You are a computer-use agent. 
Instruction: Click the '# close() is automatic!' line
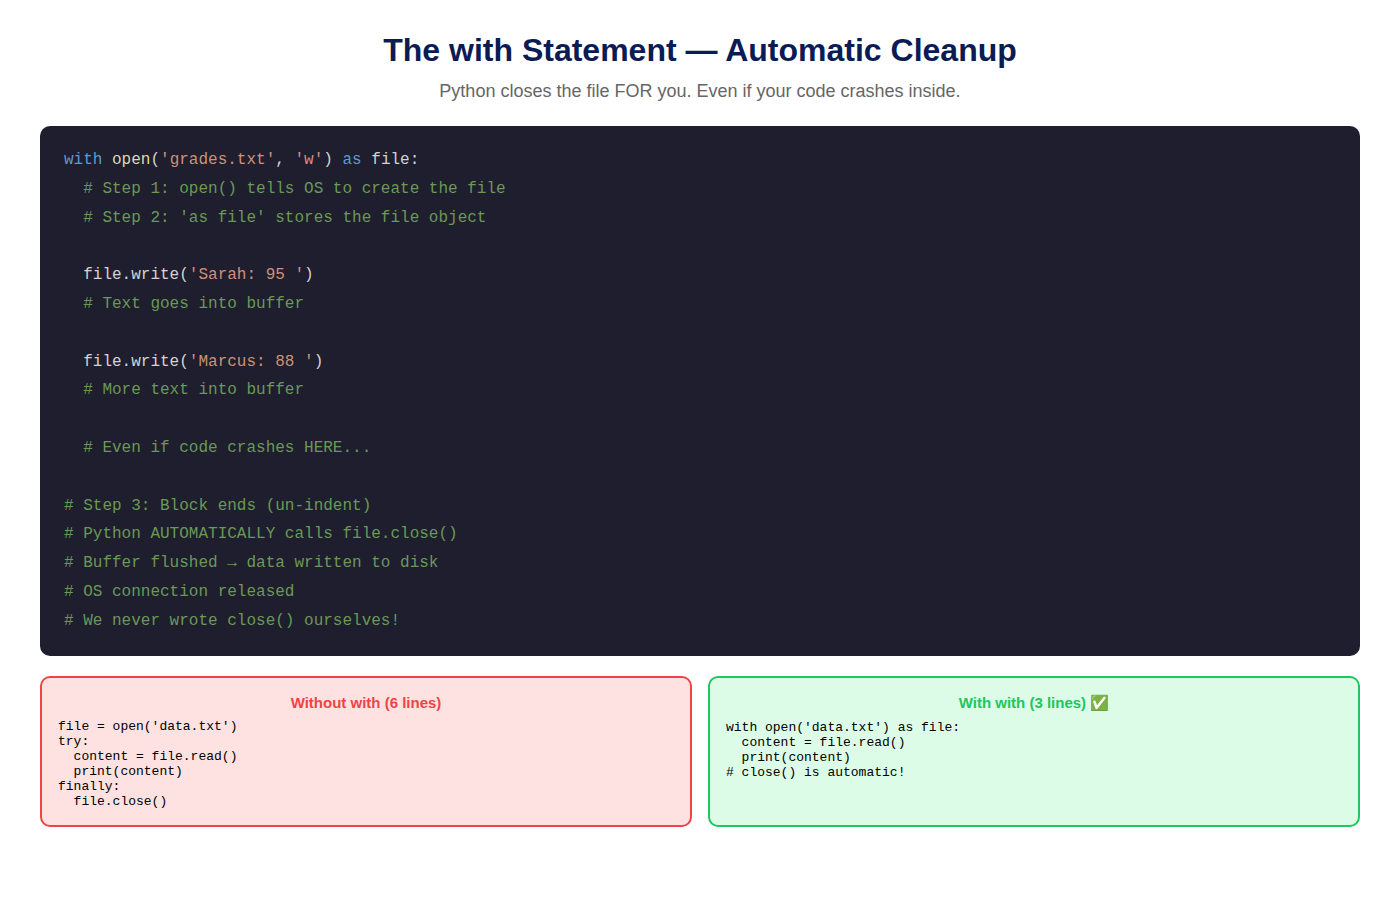click(x=815, y=772)
